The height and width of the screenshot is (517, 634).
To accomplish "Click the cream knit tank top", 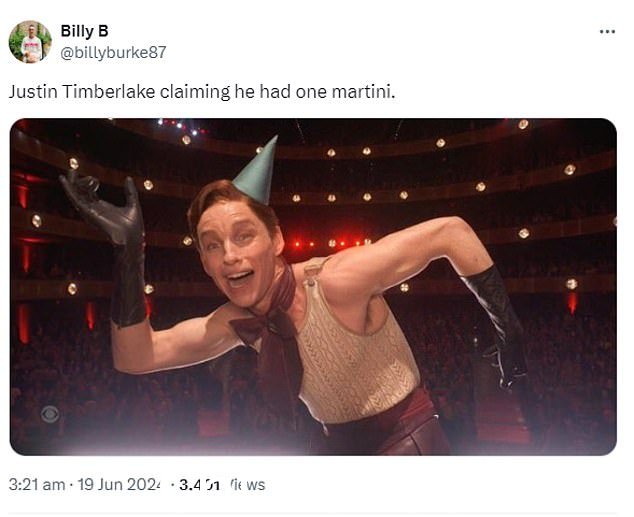I will coord(356,356).
